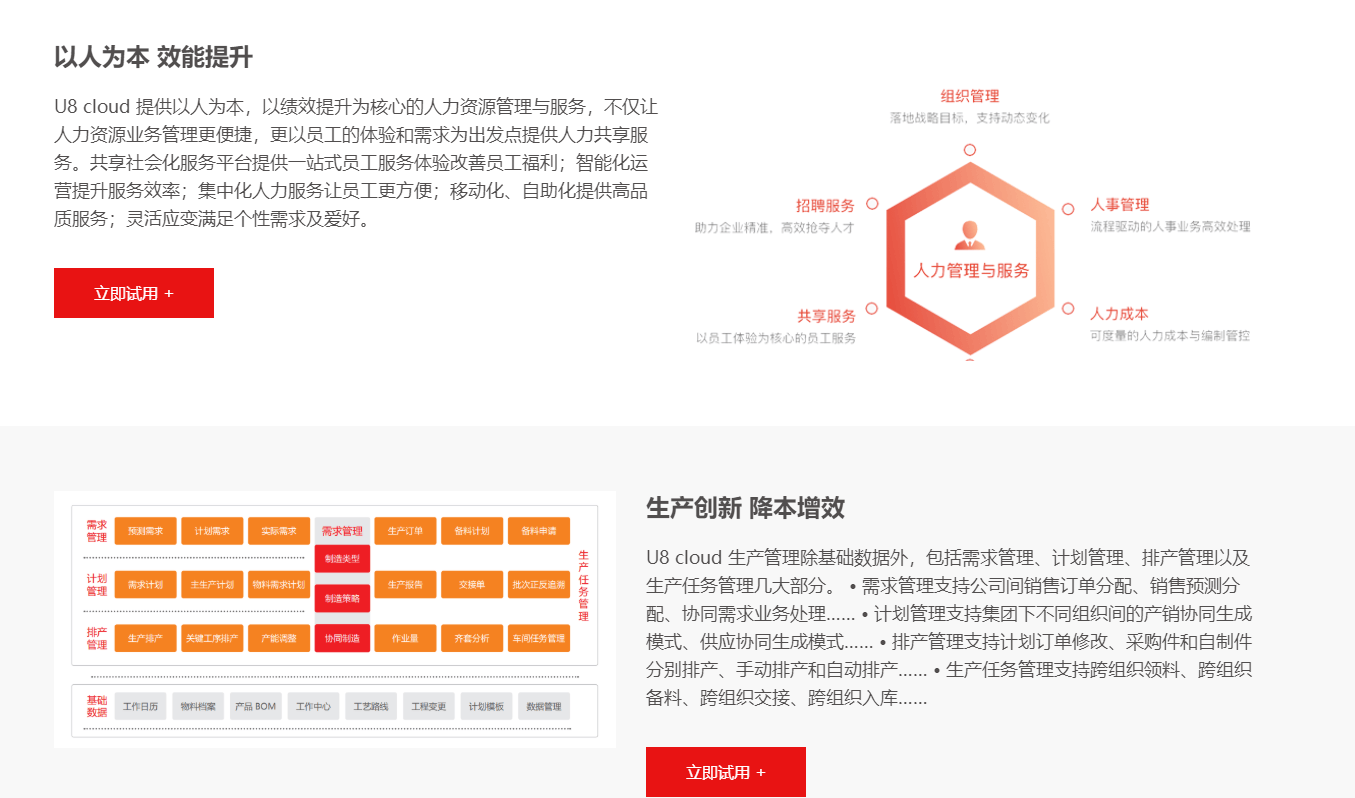Click the 人力成本 label

(1120, 313)
